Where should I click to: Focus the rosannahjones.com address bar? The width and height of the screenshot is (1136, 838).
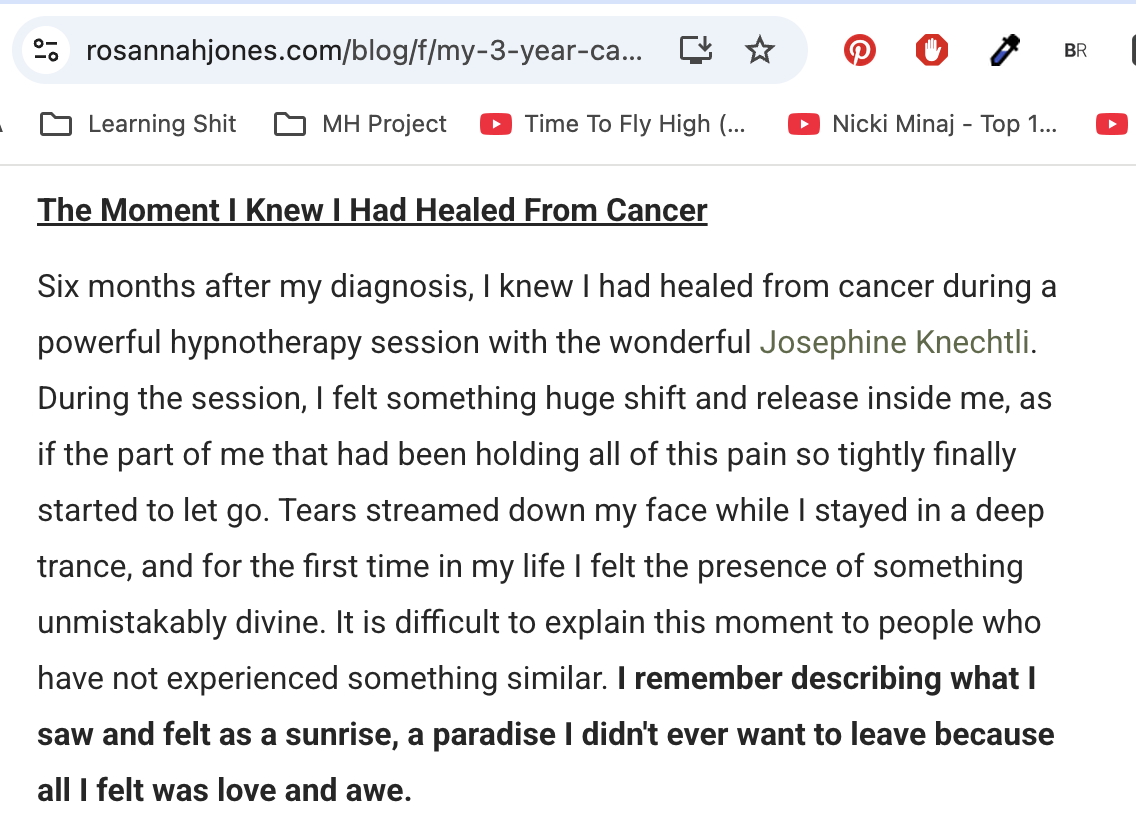pyautogui.click(x=364, y=50)
